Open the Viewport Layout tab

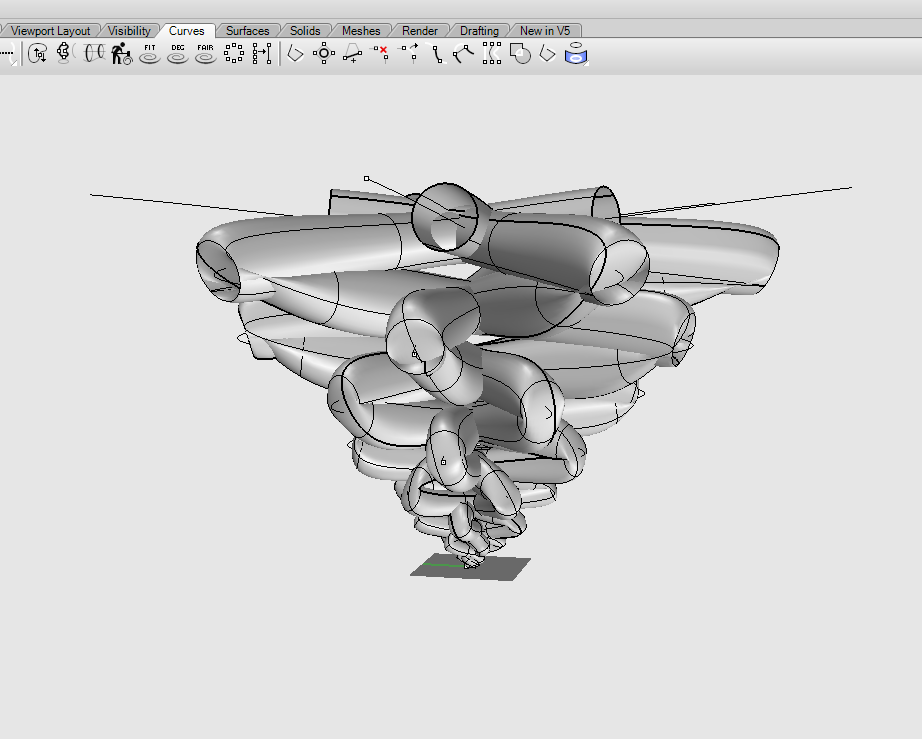pyautogui.click(x=50, y=31)
